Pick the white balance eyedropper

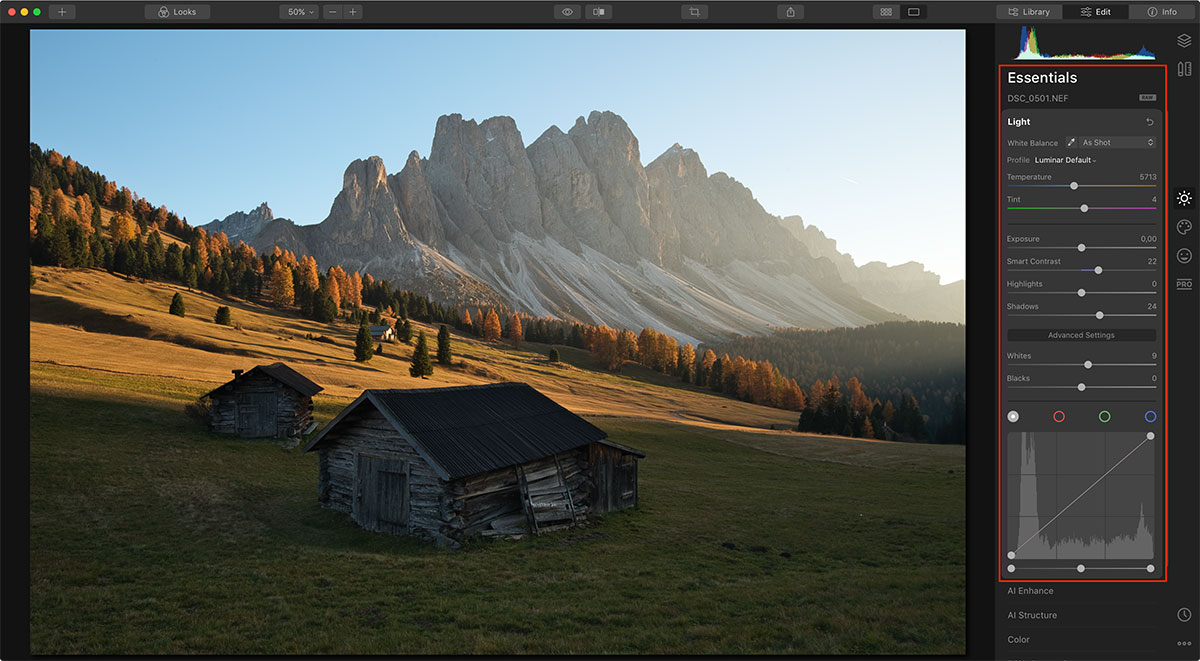coord(1071,143)
